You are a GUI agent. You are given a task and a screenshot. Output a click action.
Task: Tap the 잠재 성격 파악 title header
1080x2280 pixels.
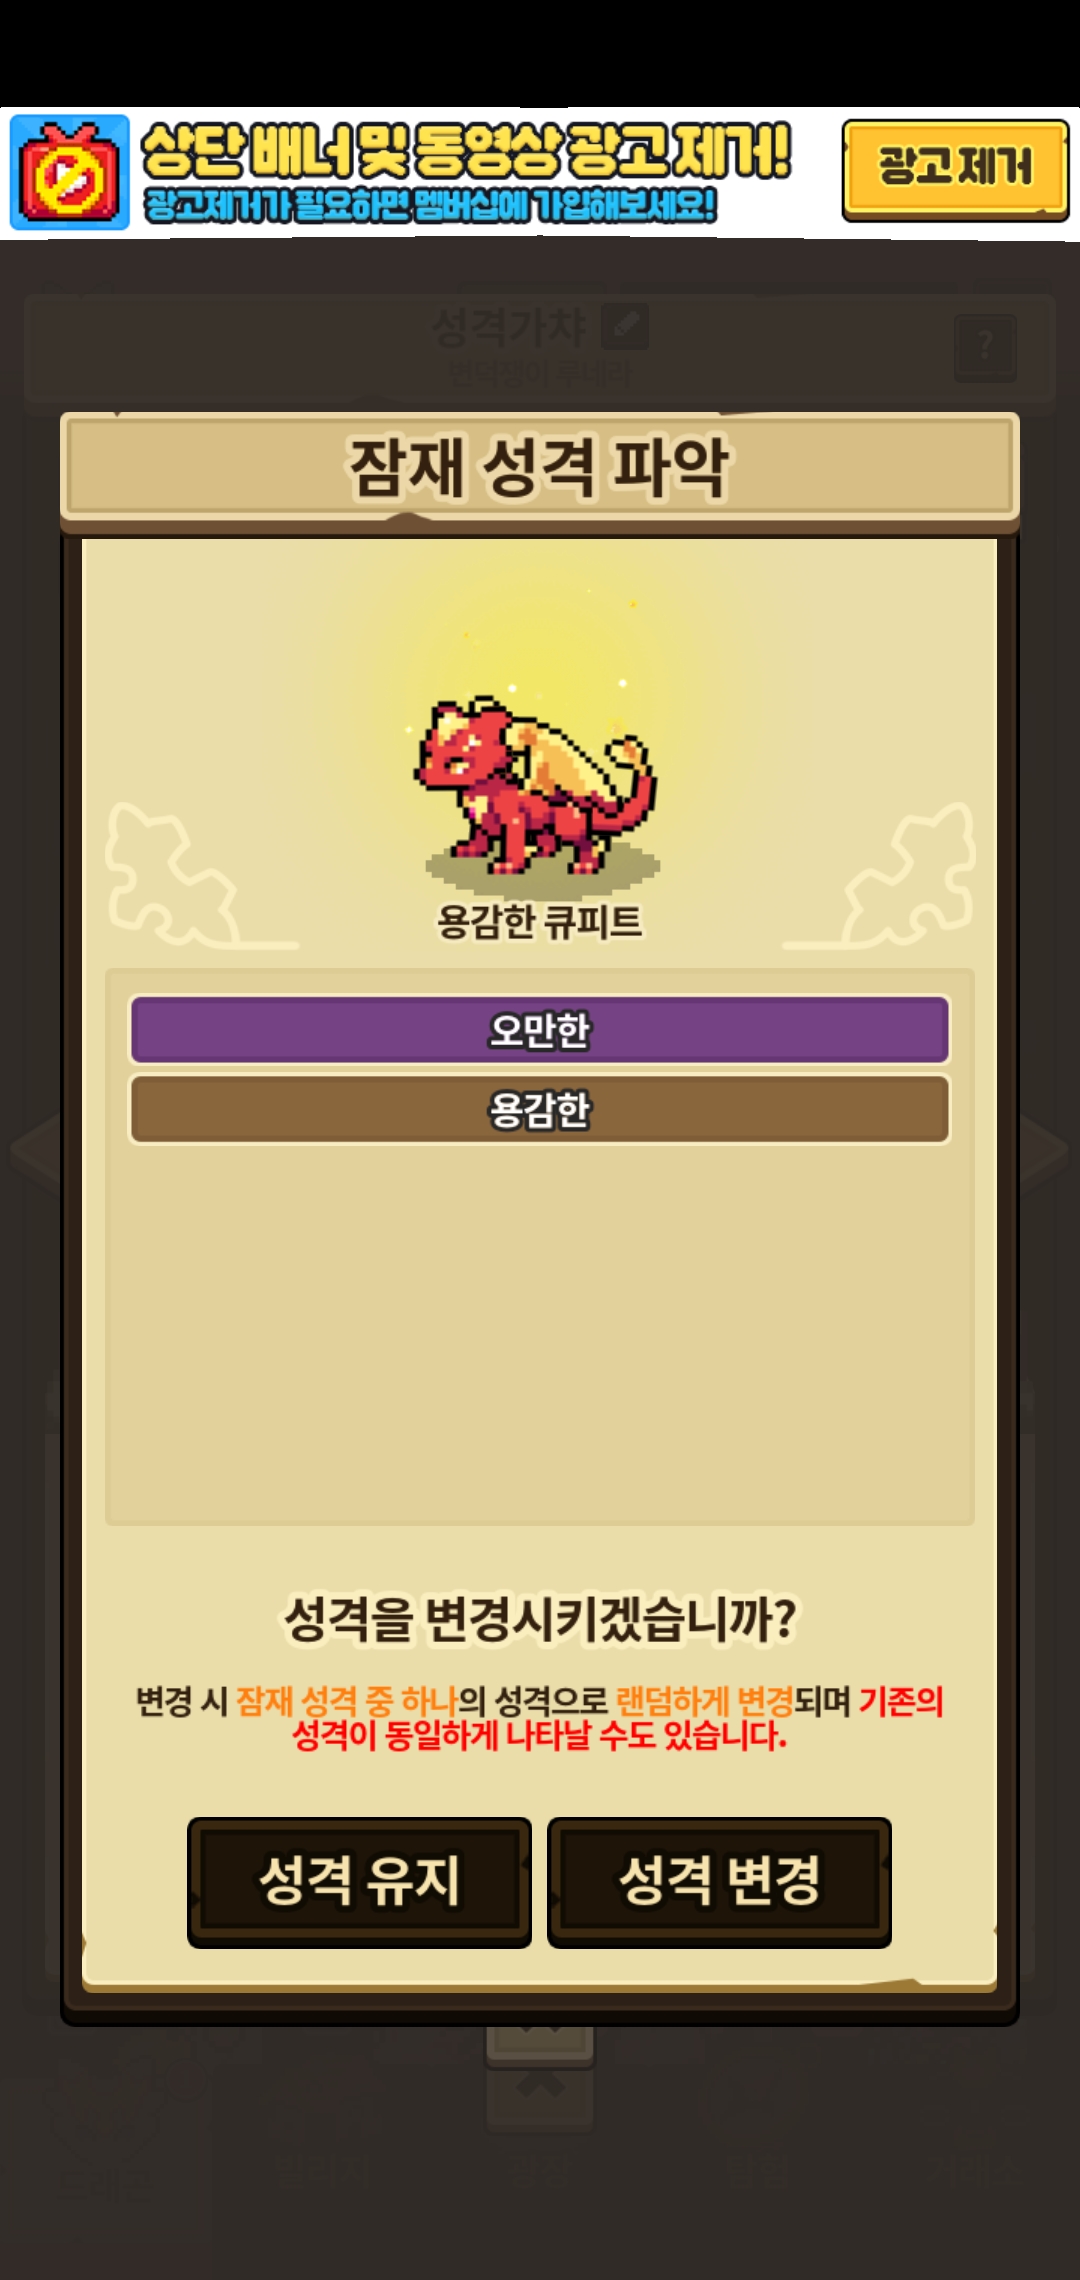click(x=540, y=468)
